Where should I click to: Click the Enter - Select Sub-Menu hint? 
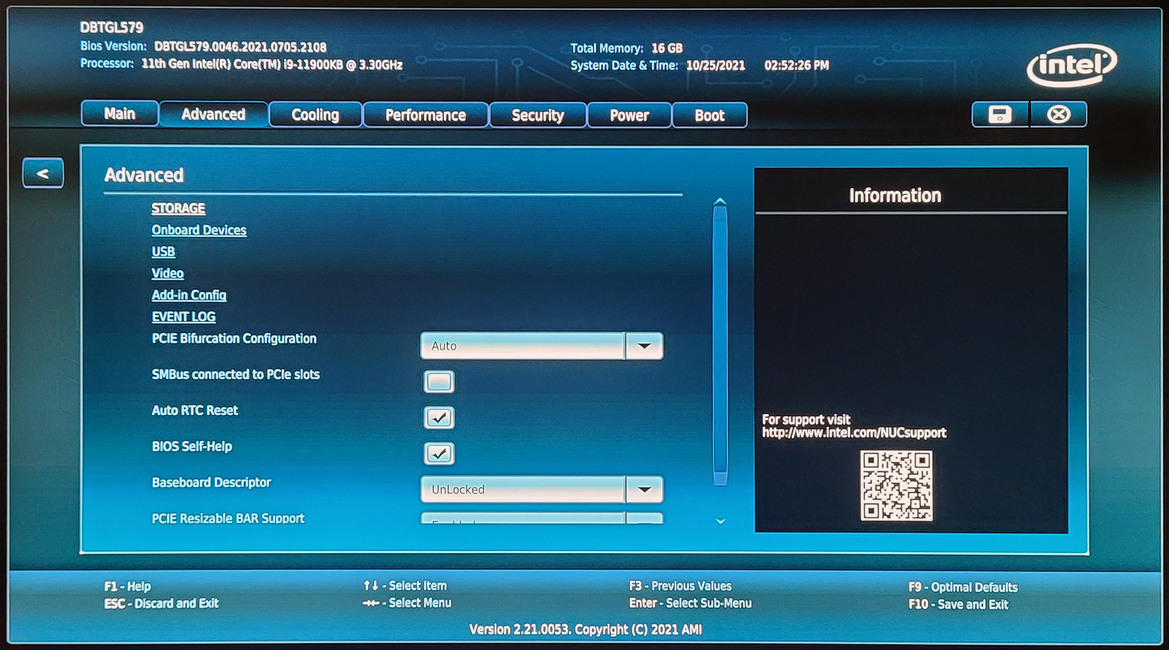690,603
